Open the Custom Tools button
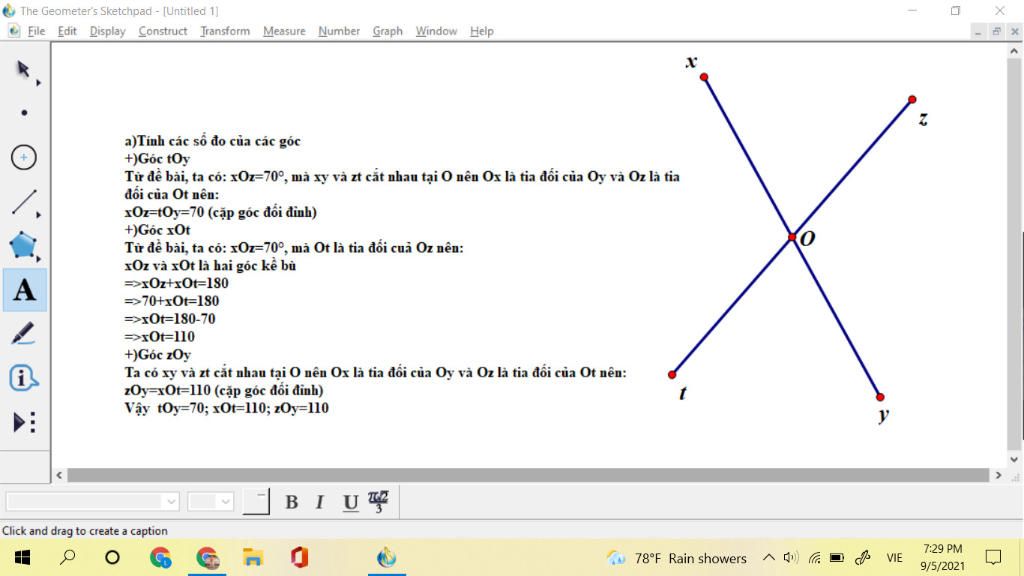Viewport: 1024px width, 576px height. point(24,423)
